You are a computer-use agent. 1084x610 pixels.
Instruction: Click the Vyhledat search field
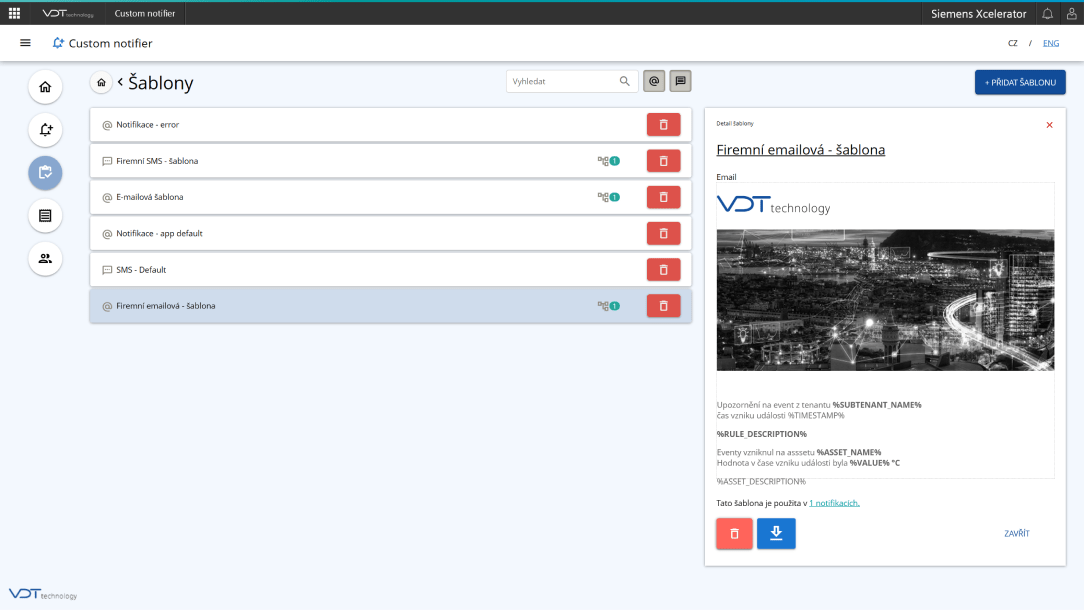tap(562, 81)
